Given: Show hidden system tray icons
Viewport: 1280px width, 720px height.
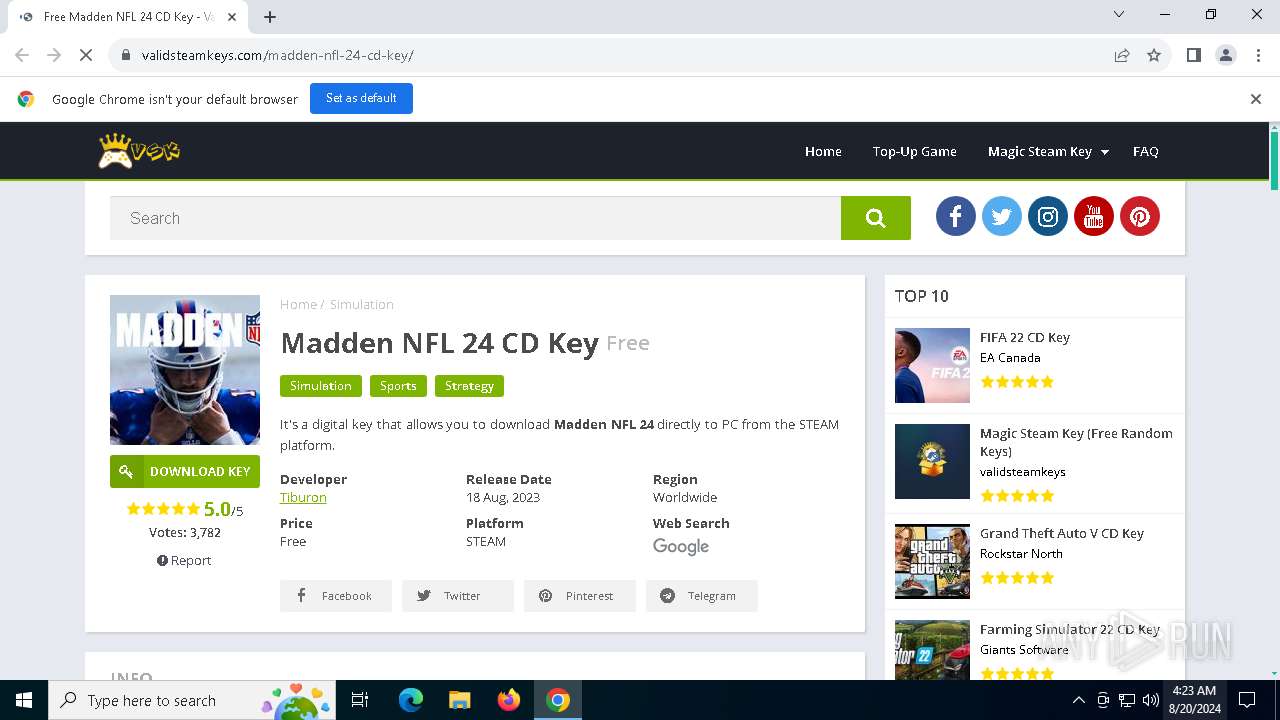Looking at the screenshot, I should pos(1079,700).
